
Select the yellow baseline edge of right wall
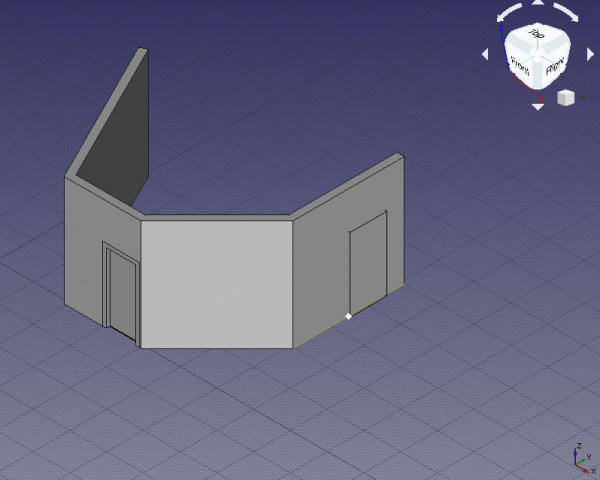click(x=348, y=316)
